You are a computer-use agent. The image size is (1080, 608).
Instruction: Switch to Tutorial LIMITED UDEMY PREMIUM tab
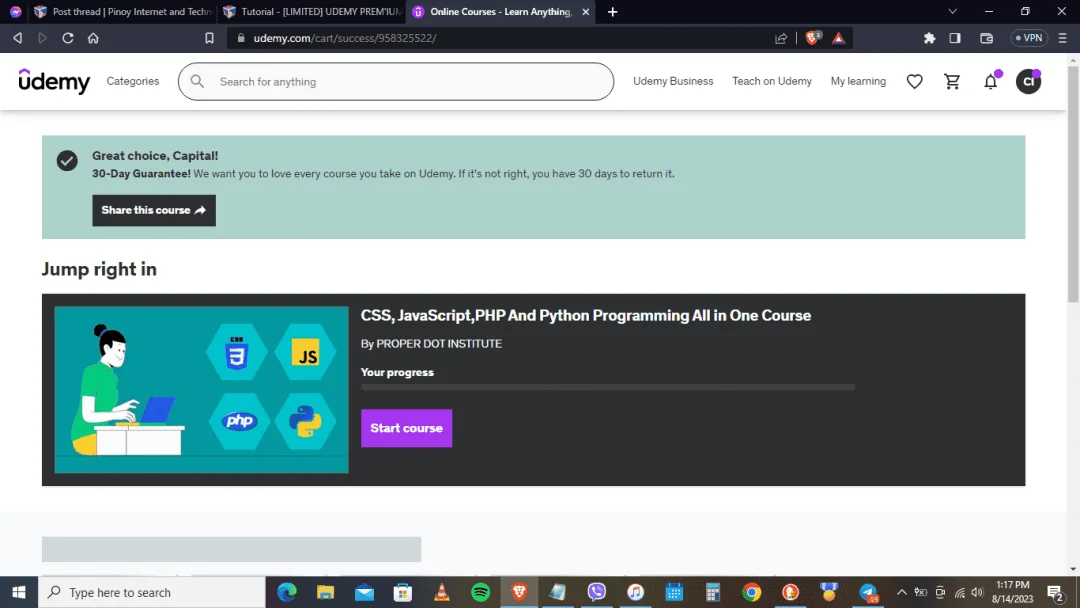[312, 12]
